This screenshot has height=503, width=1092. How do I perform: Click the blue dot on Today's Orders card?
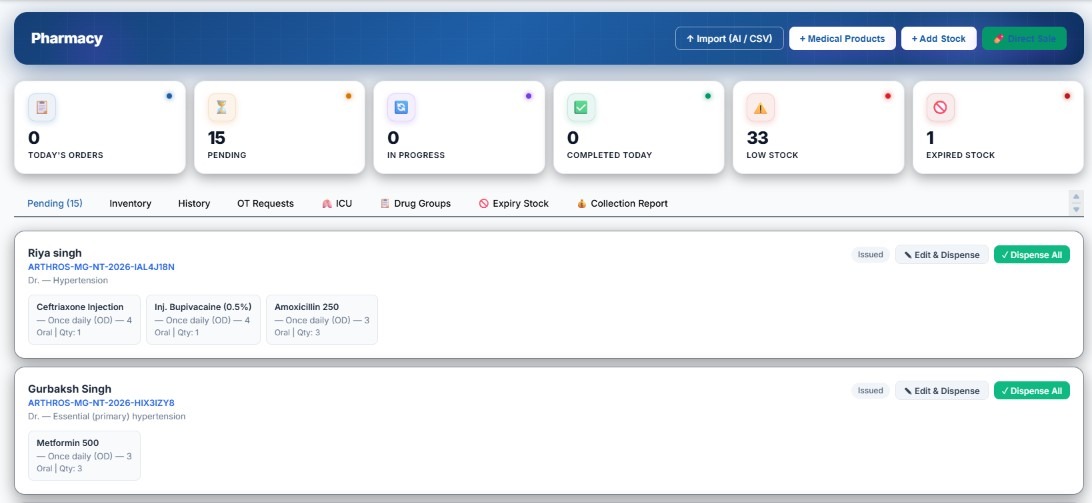coord(169,96)
